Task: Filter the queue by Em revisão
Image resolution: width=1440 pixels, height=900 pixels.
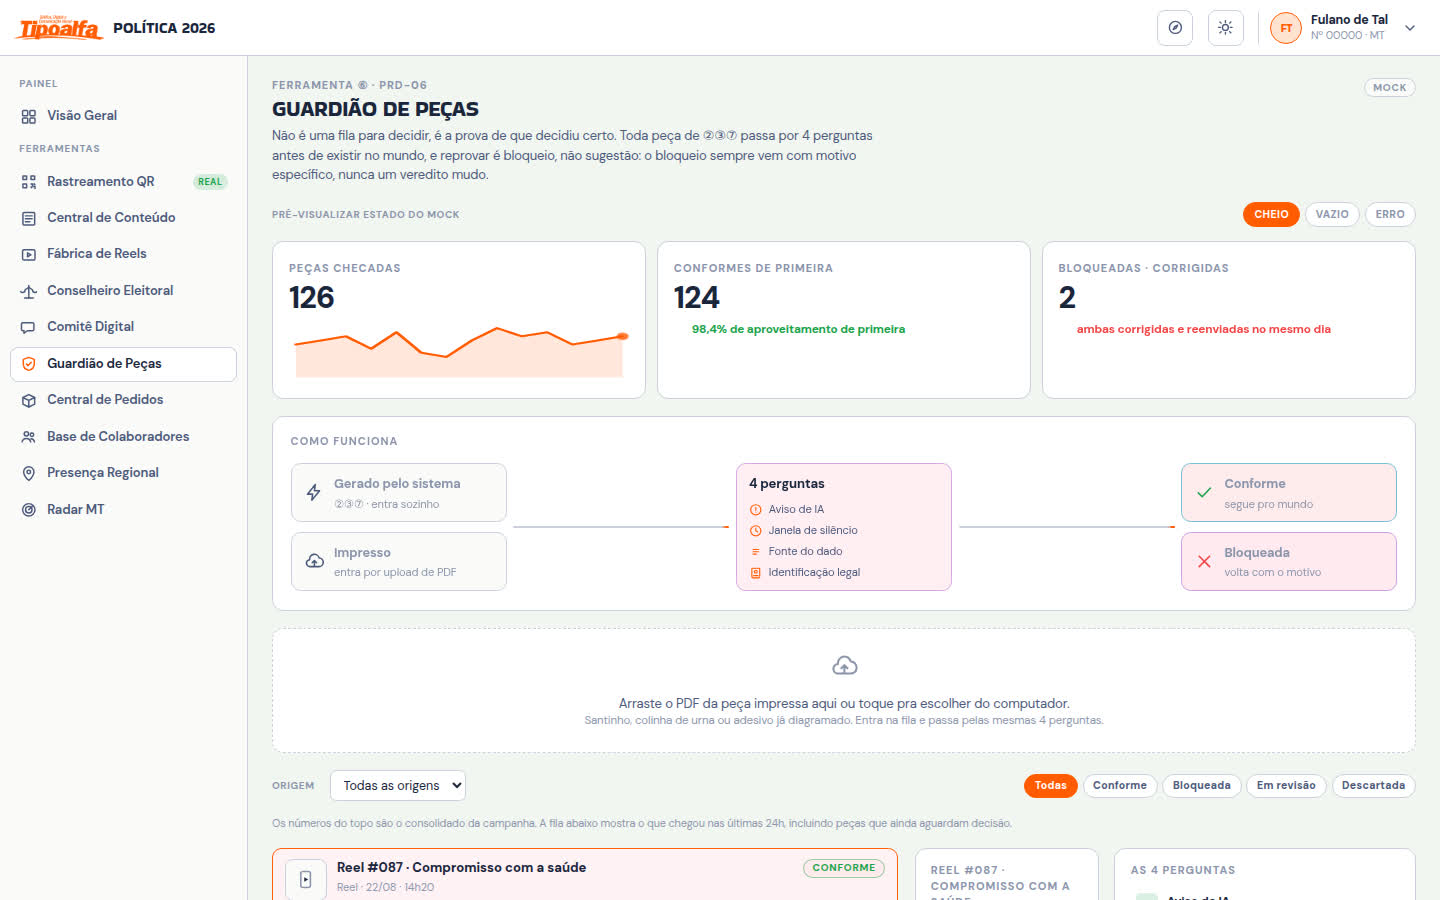Action: click(1286, 786)
